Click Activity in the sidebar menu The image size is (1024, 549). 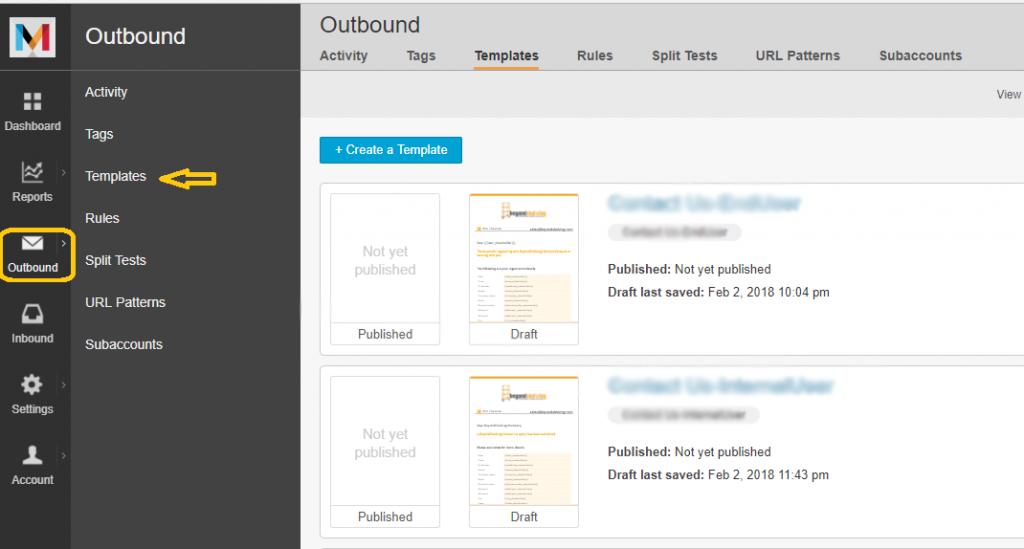click(106, 92)
